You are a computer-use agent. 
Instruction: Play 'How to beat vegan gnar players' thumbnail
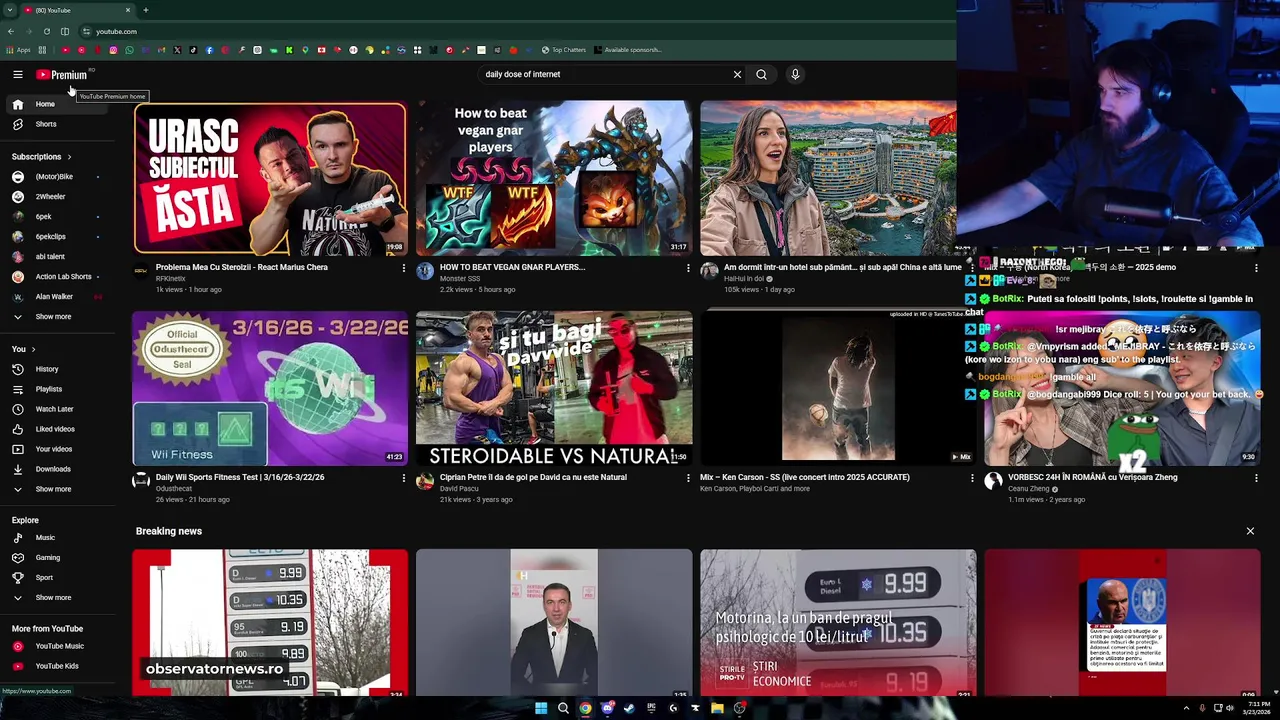coord(554,178)
